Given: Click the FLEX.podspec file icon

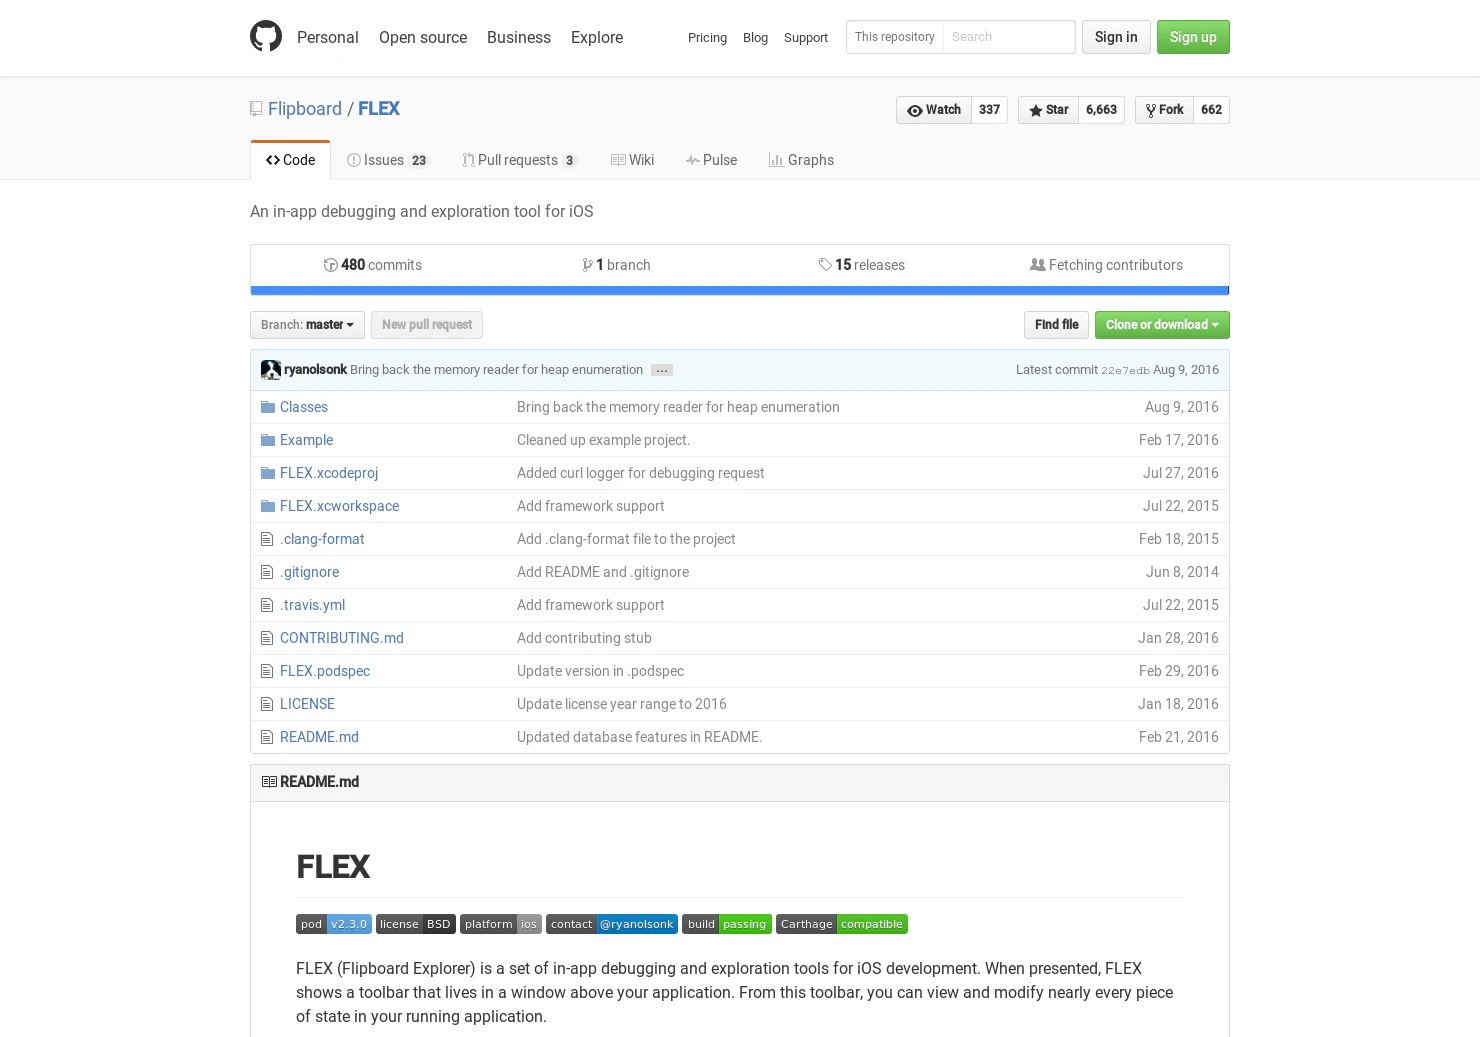Looking at the screenshot, I should [x=267, y=671].
